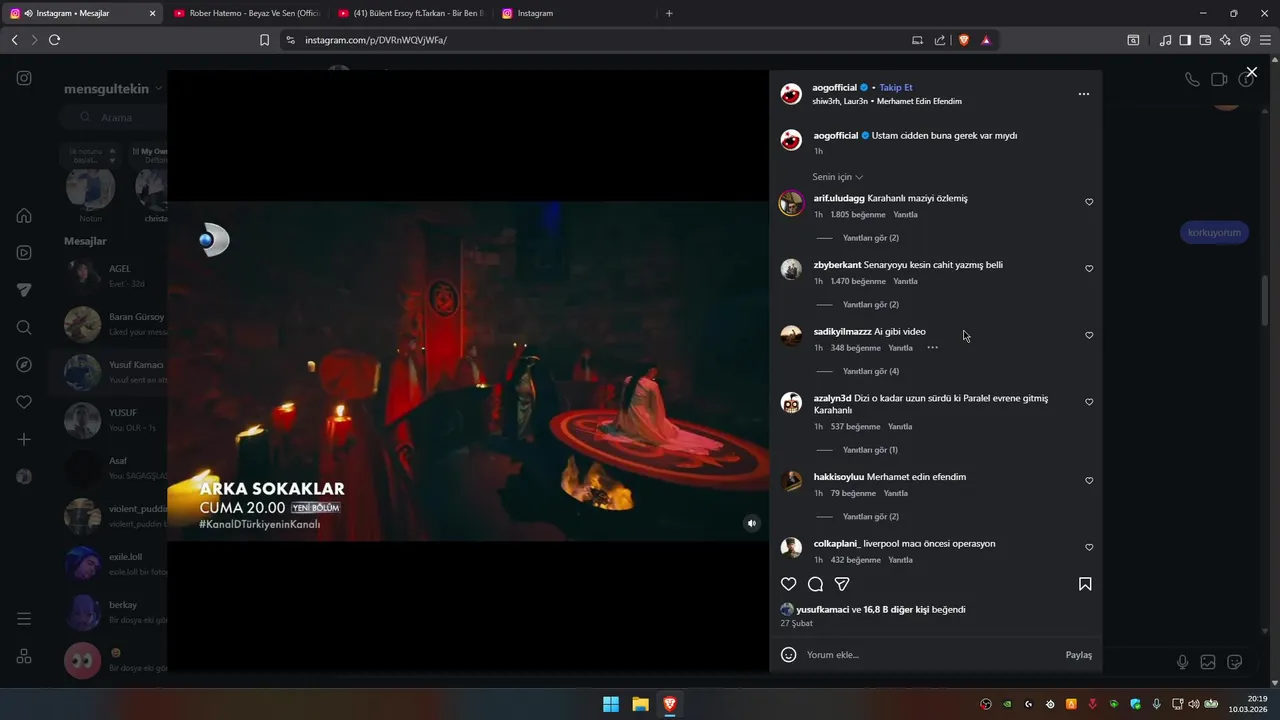The image size is (1280, 720).
Task: Open Instagram home logo in sidebar
Action: 24,78
